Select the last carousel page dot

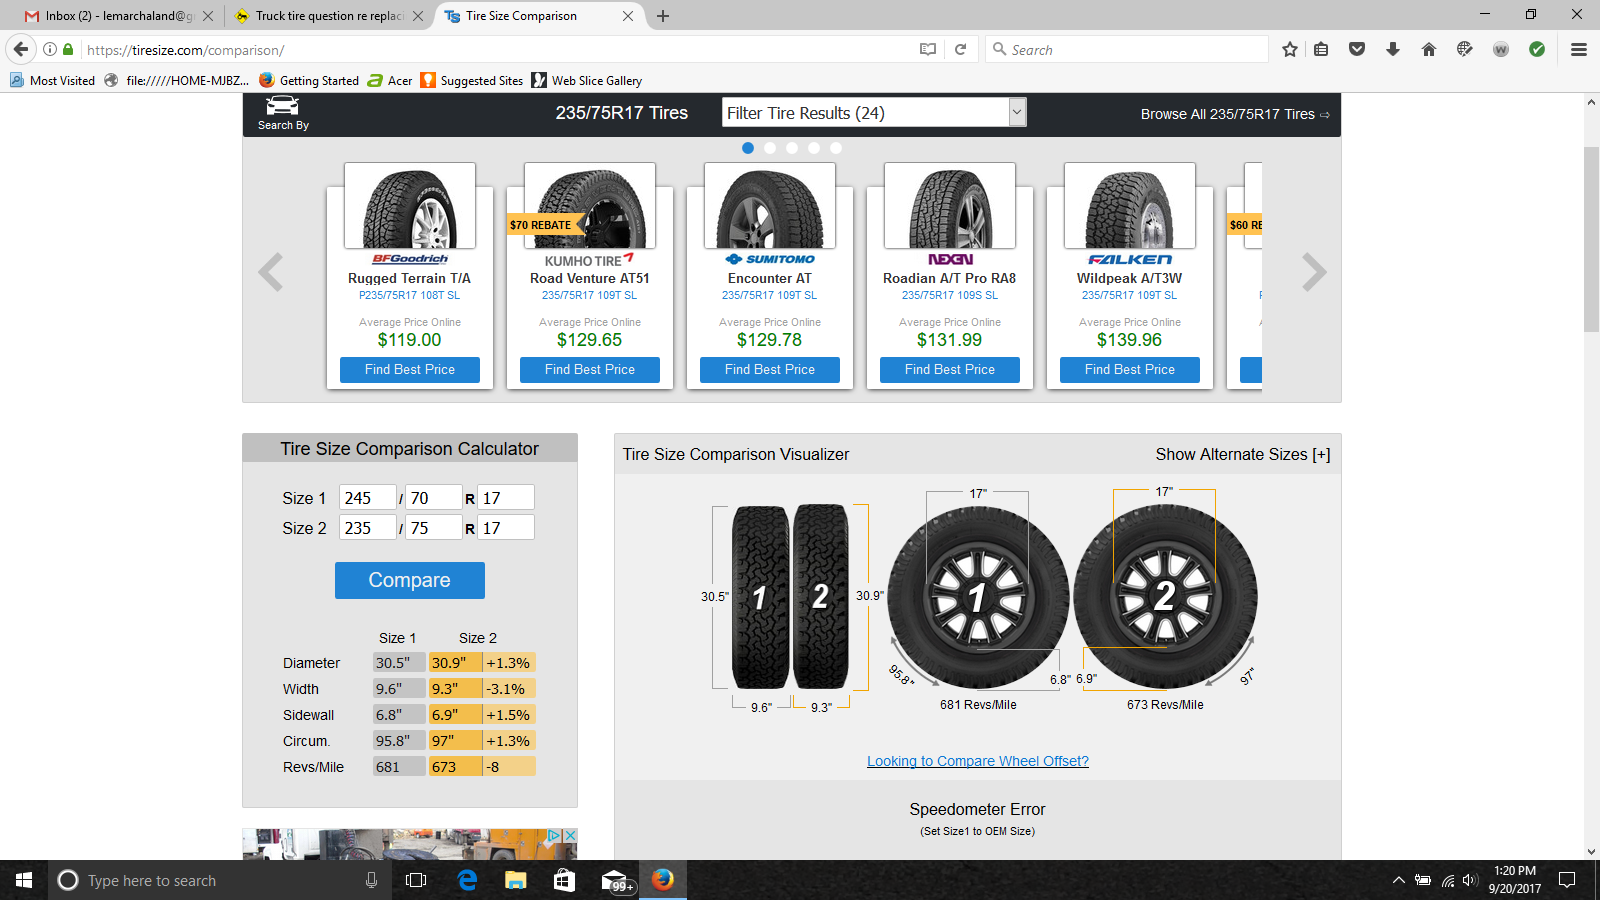pos(836,148)
